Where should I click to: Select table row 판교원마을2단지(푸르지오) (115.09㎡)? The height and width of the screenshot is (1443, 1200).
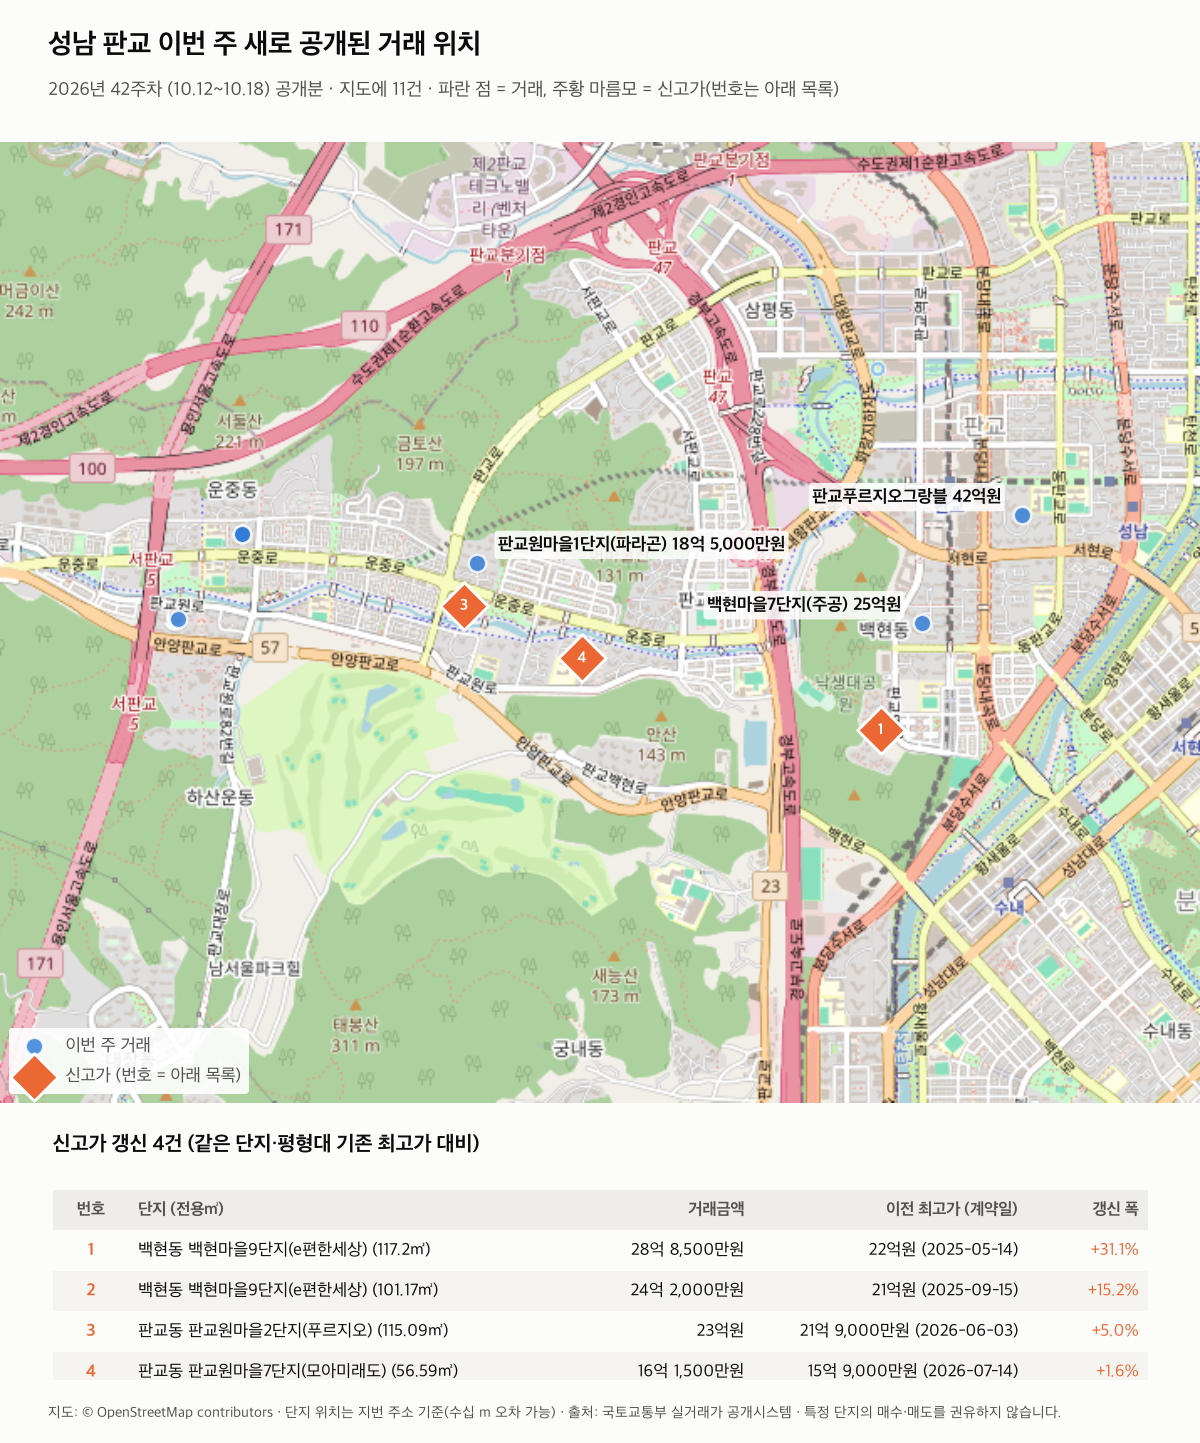pos(600,1330)
